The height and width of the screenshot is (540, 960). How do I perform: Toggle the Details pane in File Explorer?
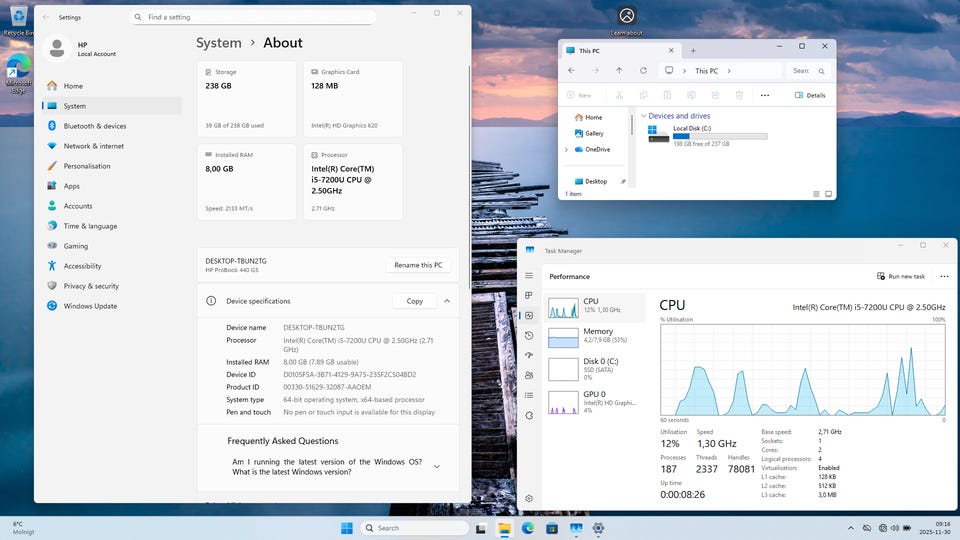pyautogui.click(x=810, y=95)
